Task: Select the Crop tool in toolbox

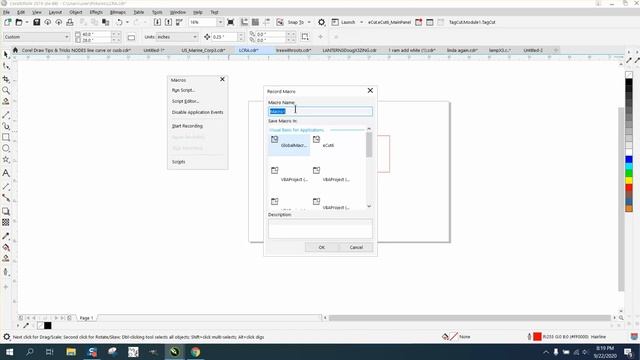Action: click(6, 79)
